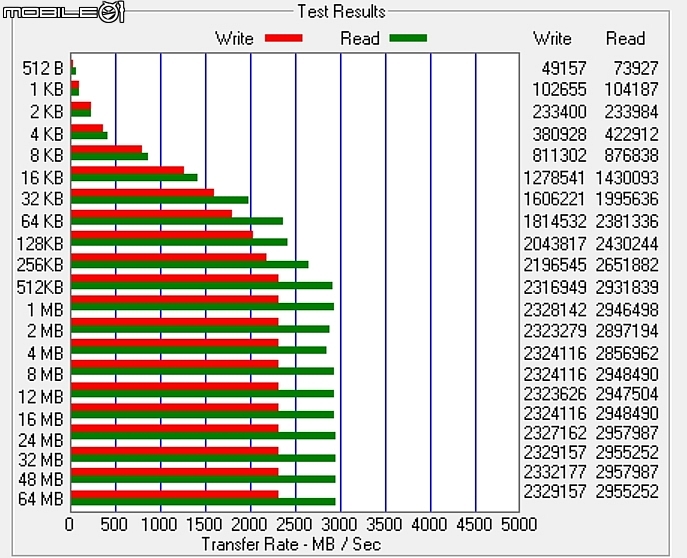
Task: Select the 1 MB row label
Action: pyautogui.click(x=45, y=310)
